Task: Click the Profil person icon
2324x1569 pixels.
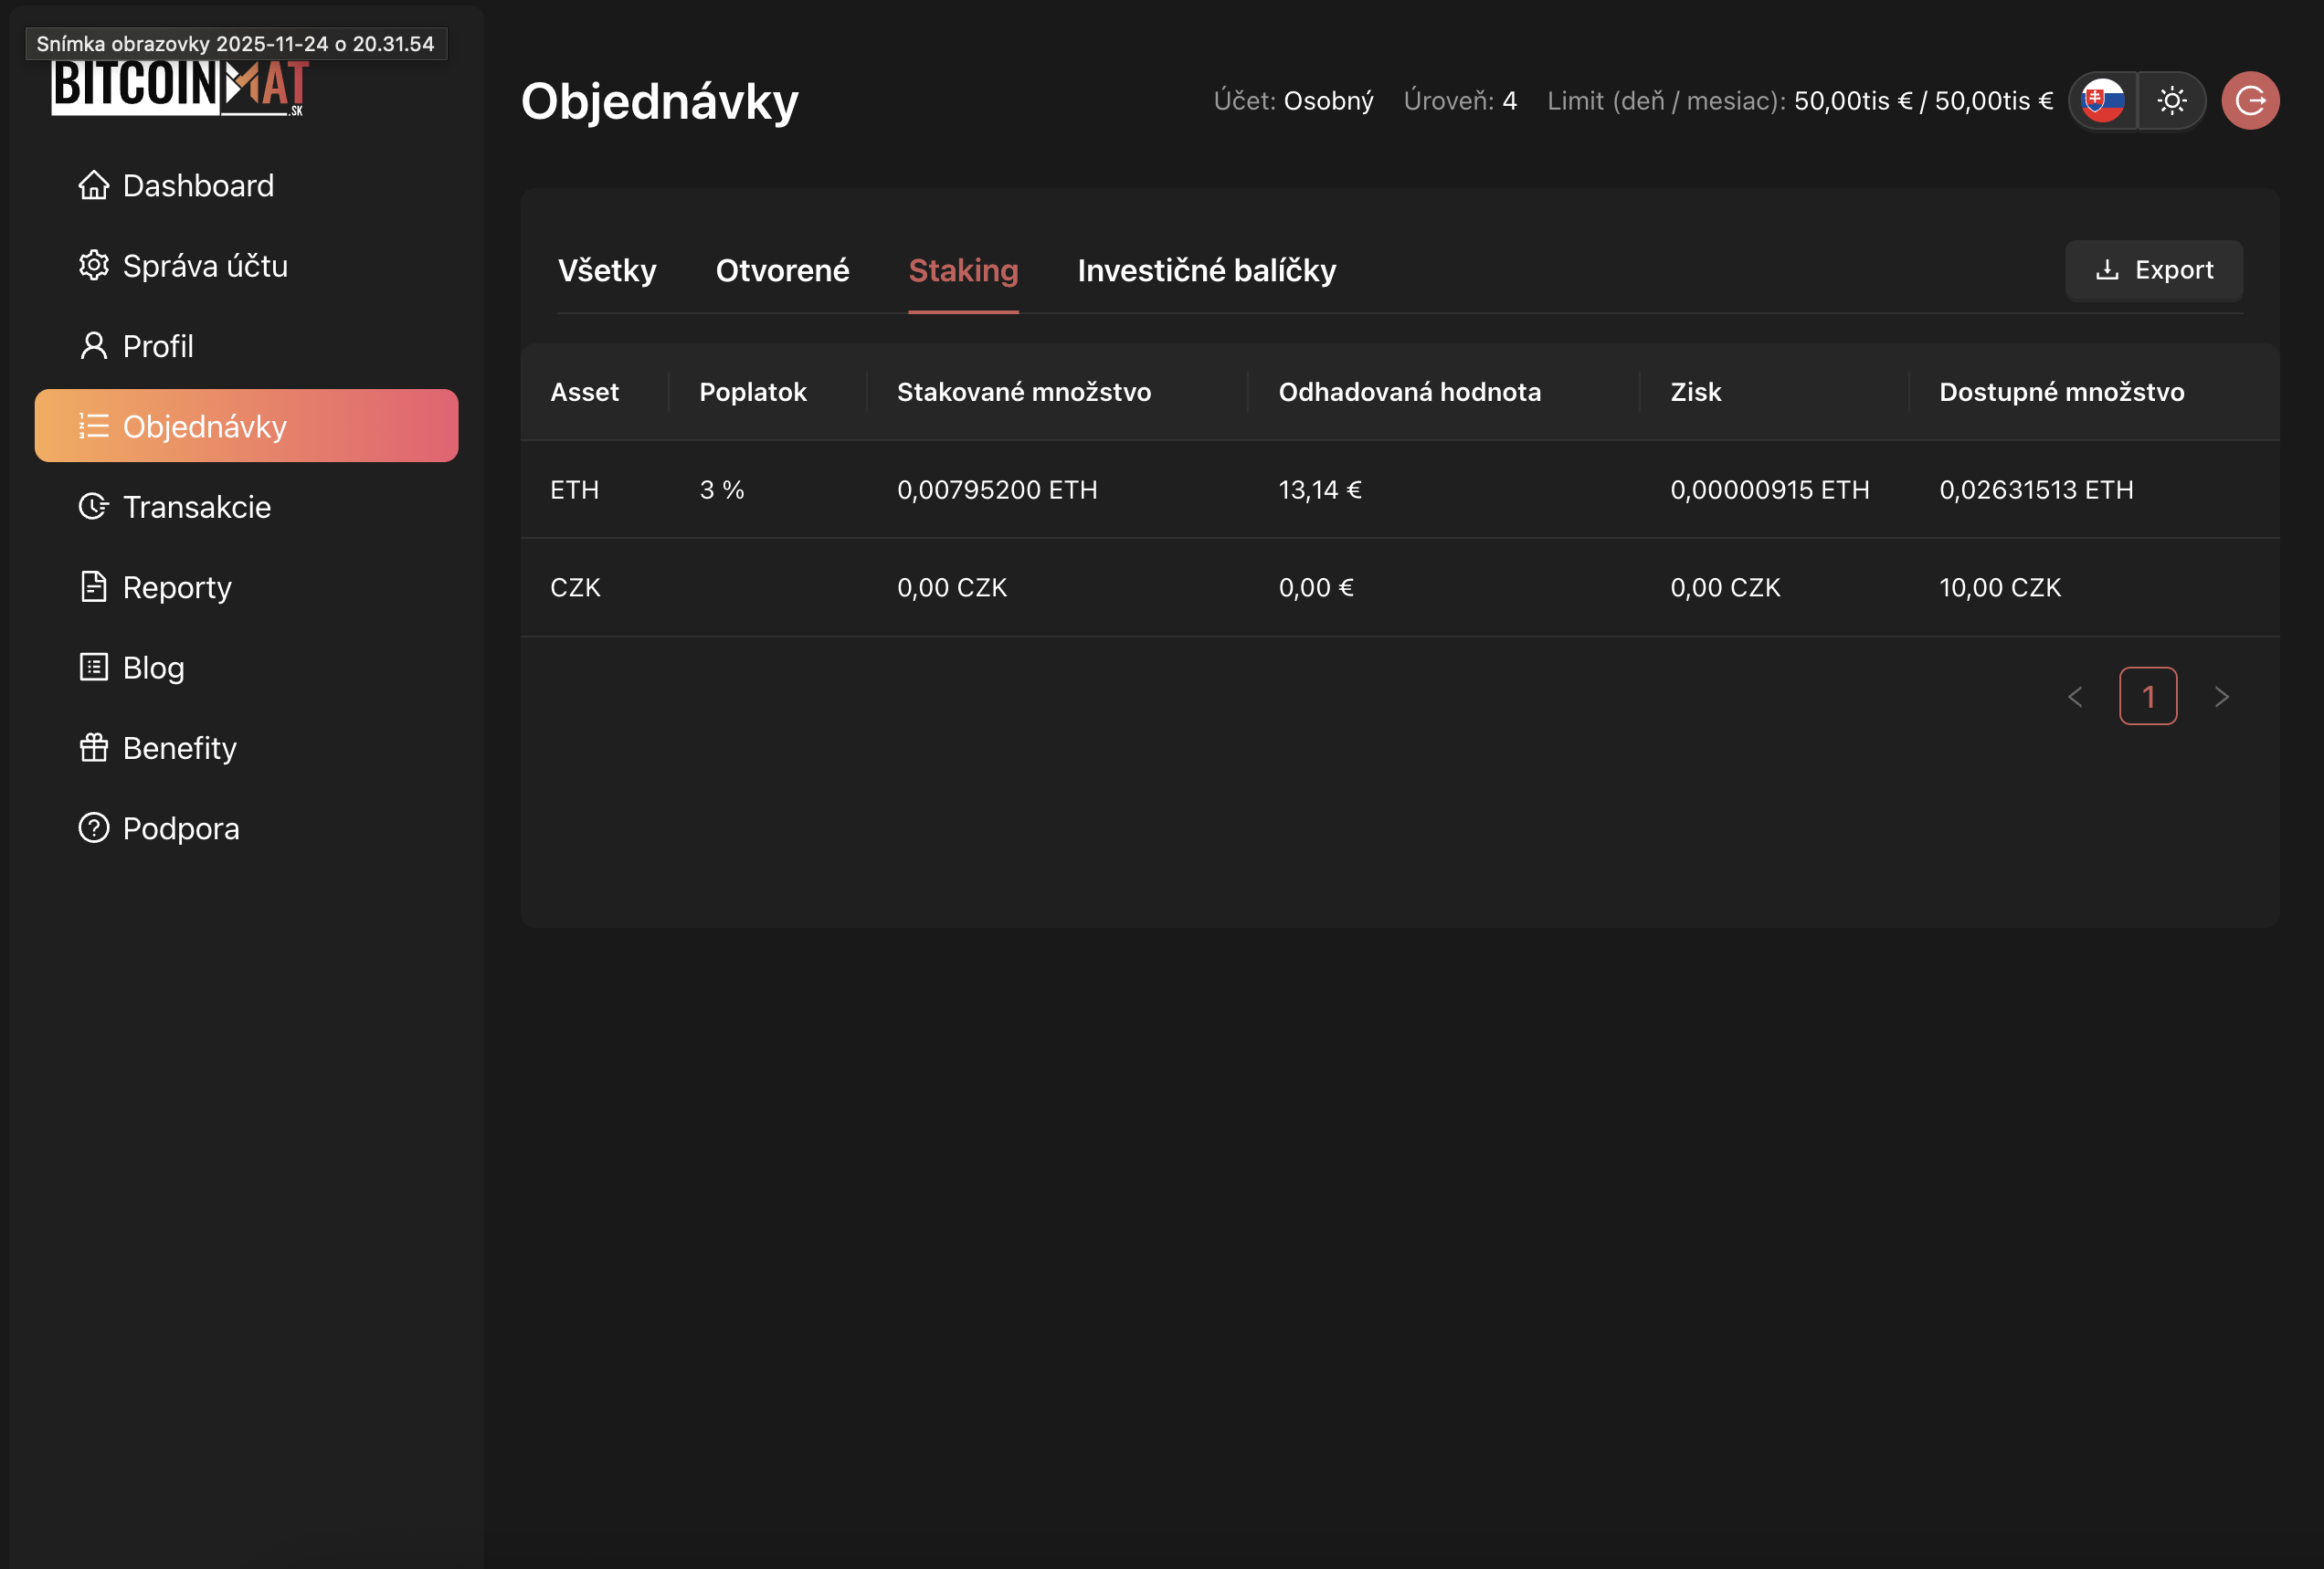Action: click(x=93, y=346)
